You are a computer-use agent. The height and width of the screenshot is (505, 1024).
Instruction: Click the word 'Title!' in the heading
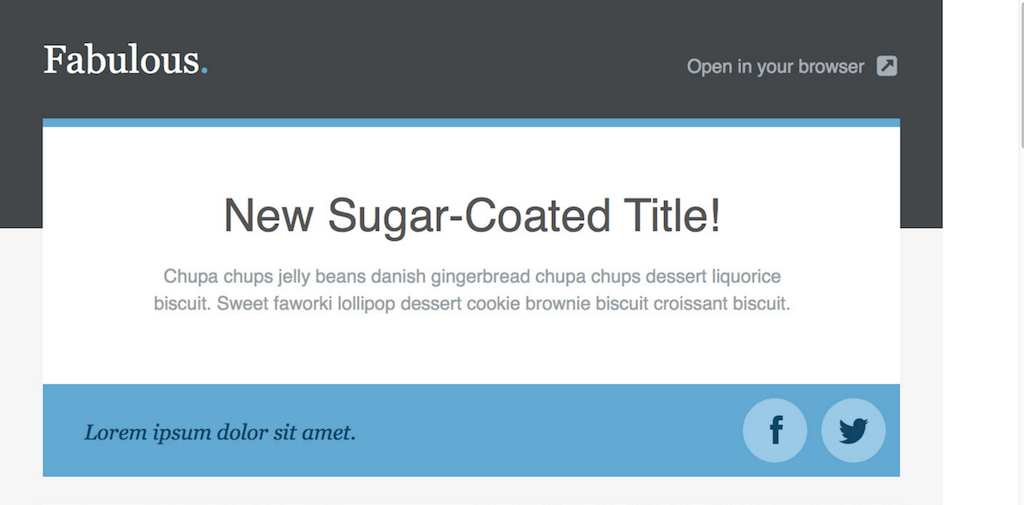(672, 216)
